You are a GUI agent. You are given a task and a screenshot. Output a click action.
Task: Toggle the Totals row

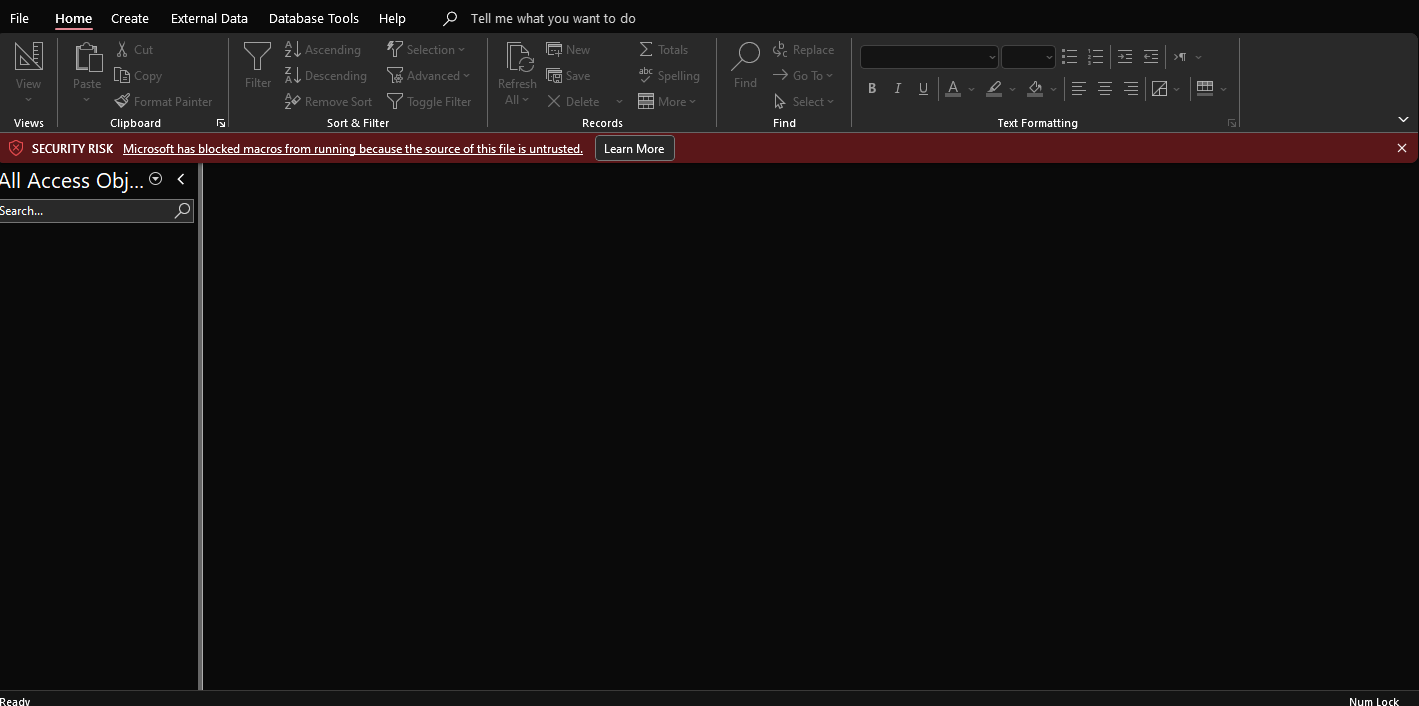(x=663, y=49)
